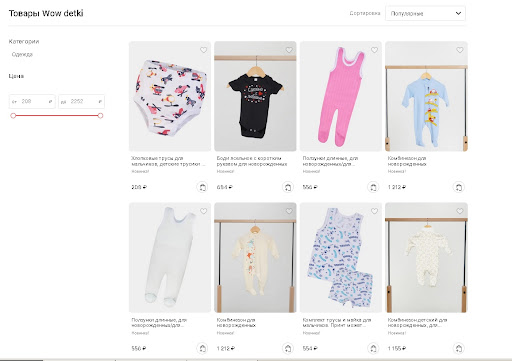
Task: Add the 1 155 ₽ patterned jumpsuit to cart
Action: 458,349
